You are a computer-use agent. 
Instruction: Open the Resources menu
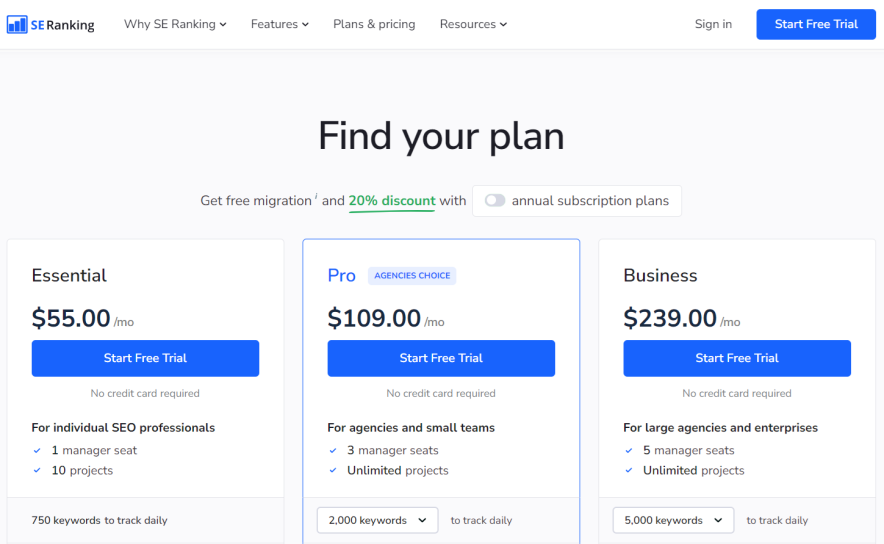pyautogui.click(x=473, y=24)
